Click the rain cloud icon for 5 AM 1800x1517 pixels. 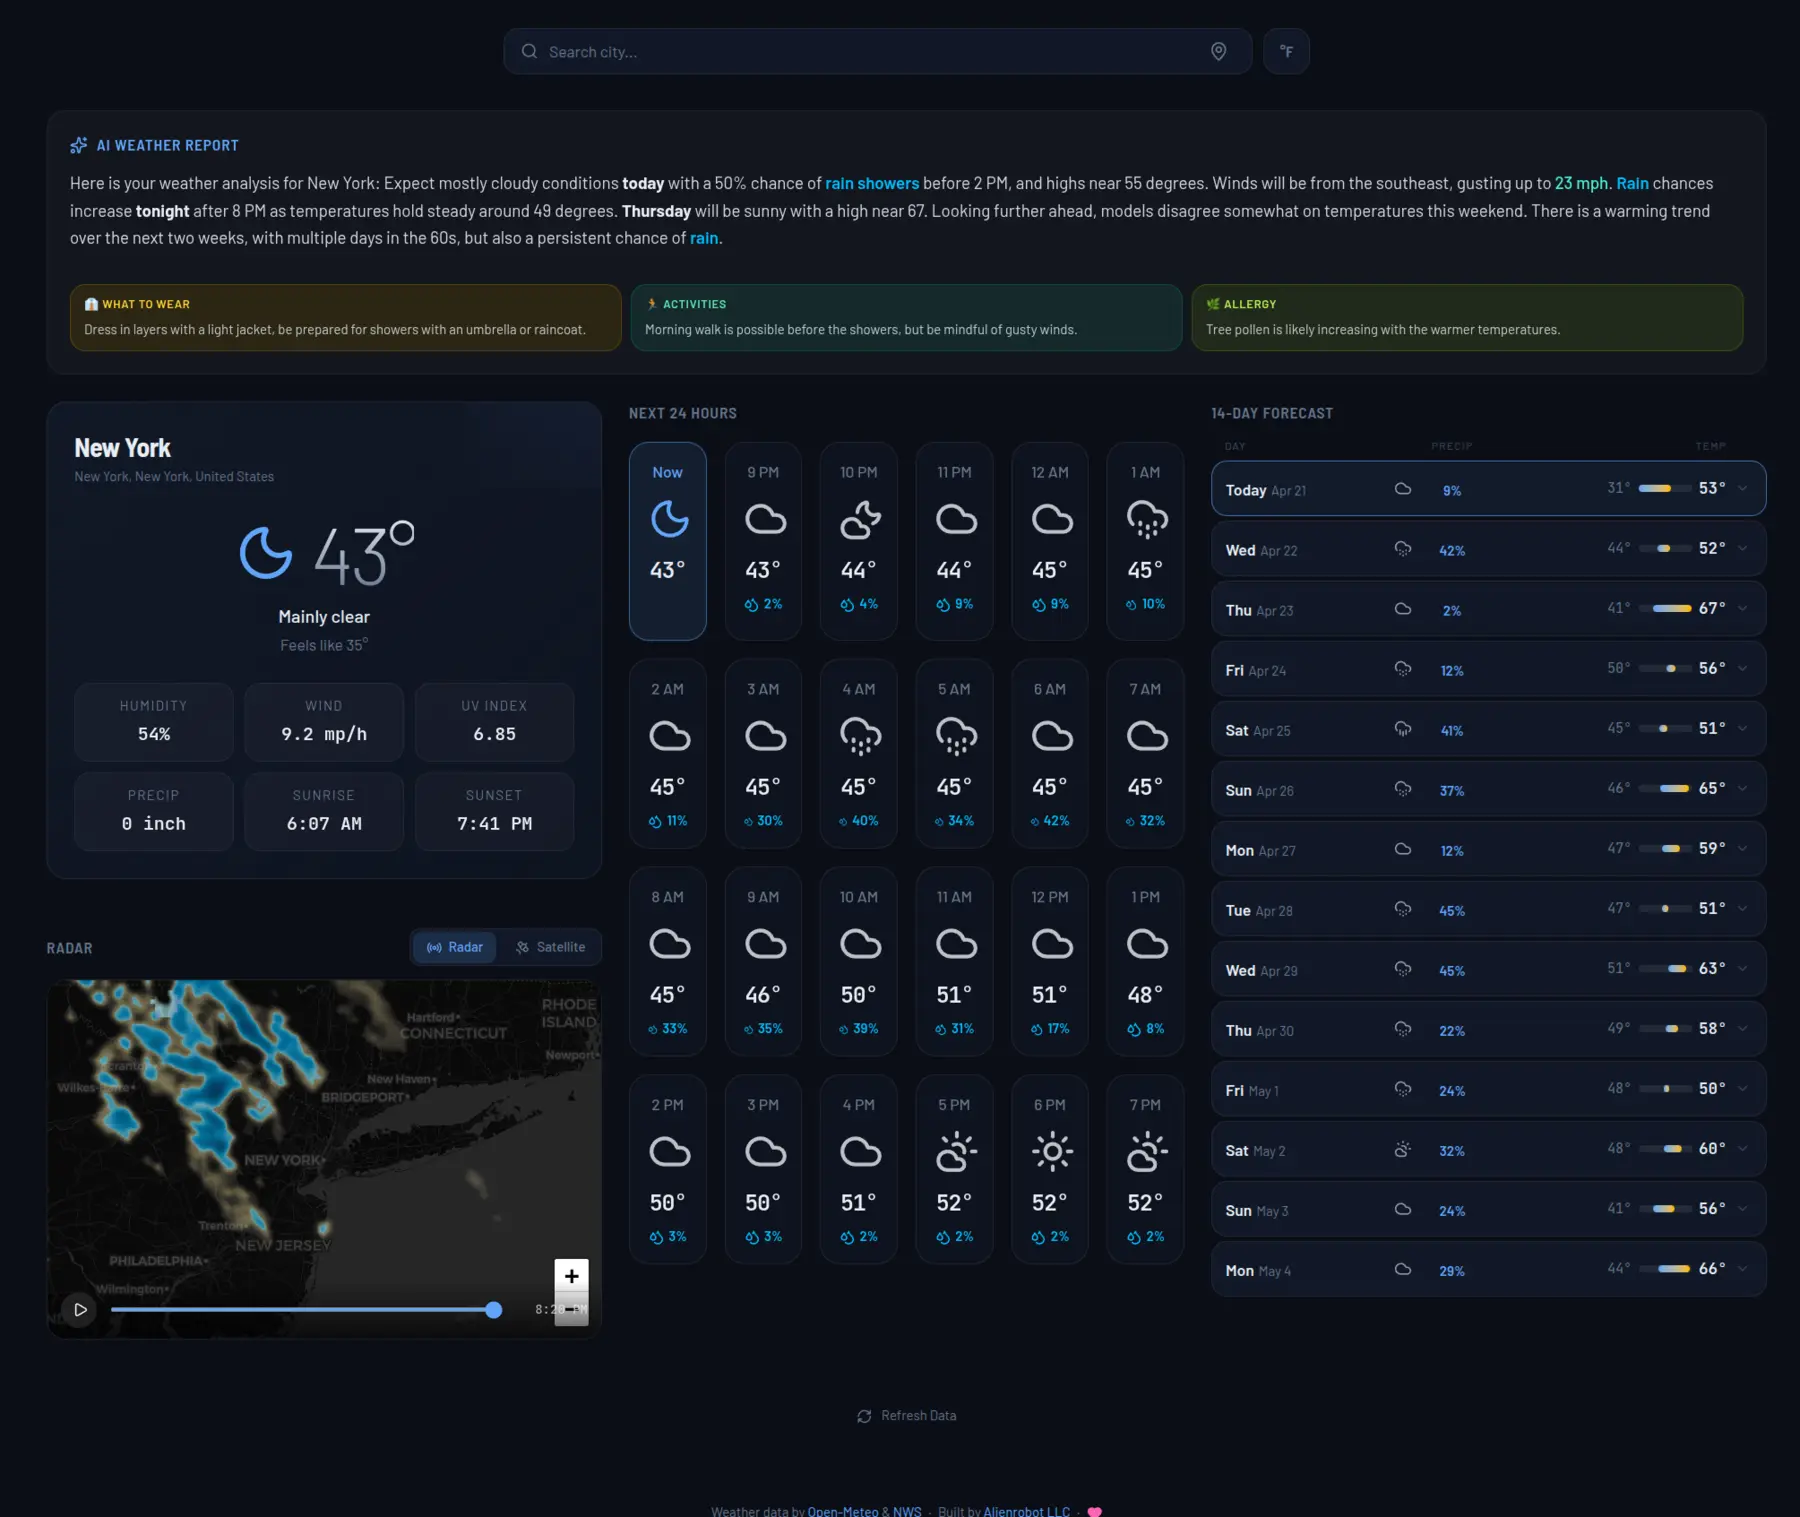pos(956,737)
